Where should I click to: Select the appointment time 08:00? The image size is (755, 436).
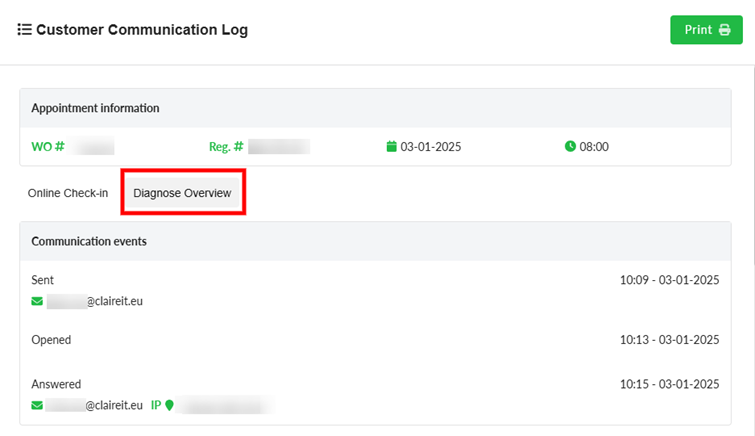pos(594,147)
